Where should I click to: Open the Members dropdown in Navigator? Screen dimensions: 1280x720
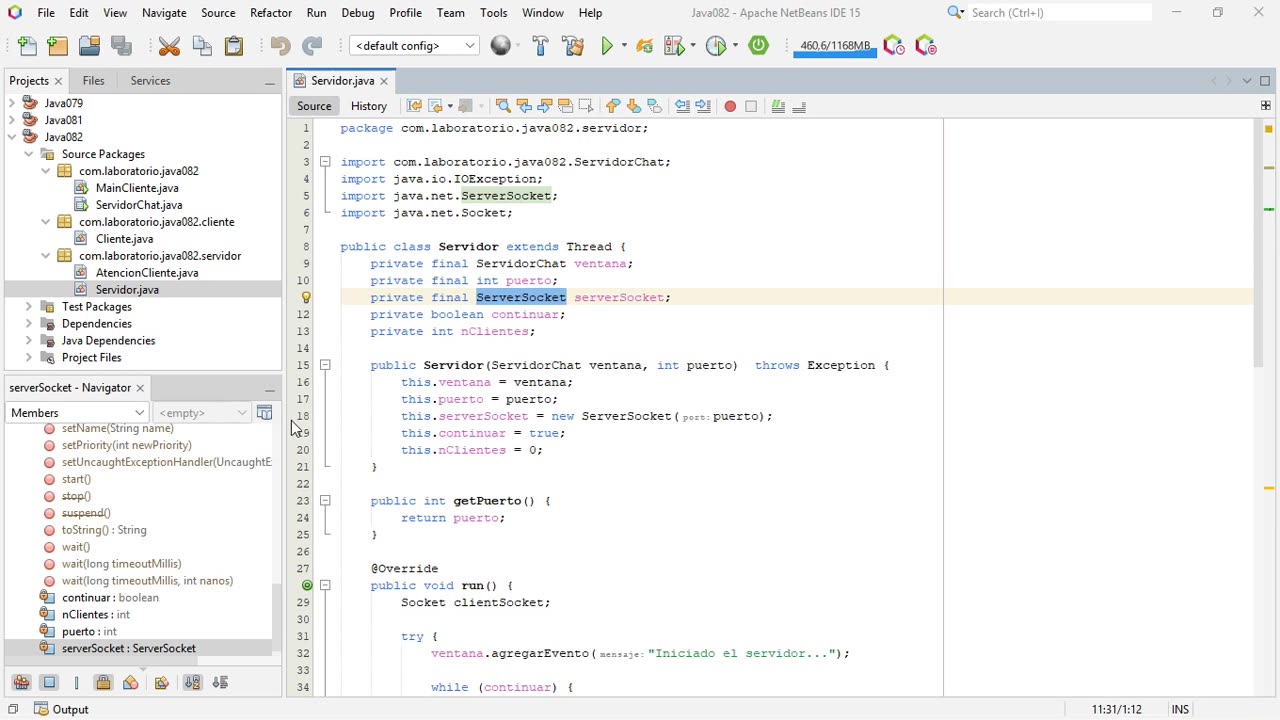point(78,413)
